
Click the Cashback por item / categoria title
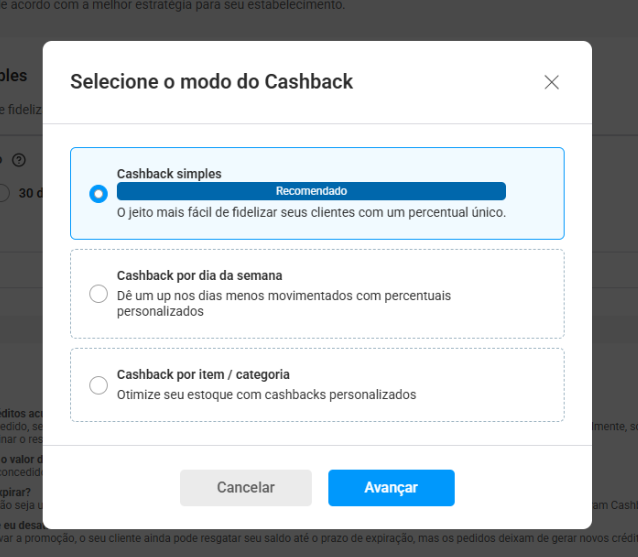pos(203,375)
